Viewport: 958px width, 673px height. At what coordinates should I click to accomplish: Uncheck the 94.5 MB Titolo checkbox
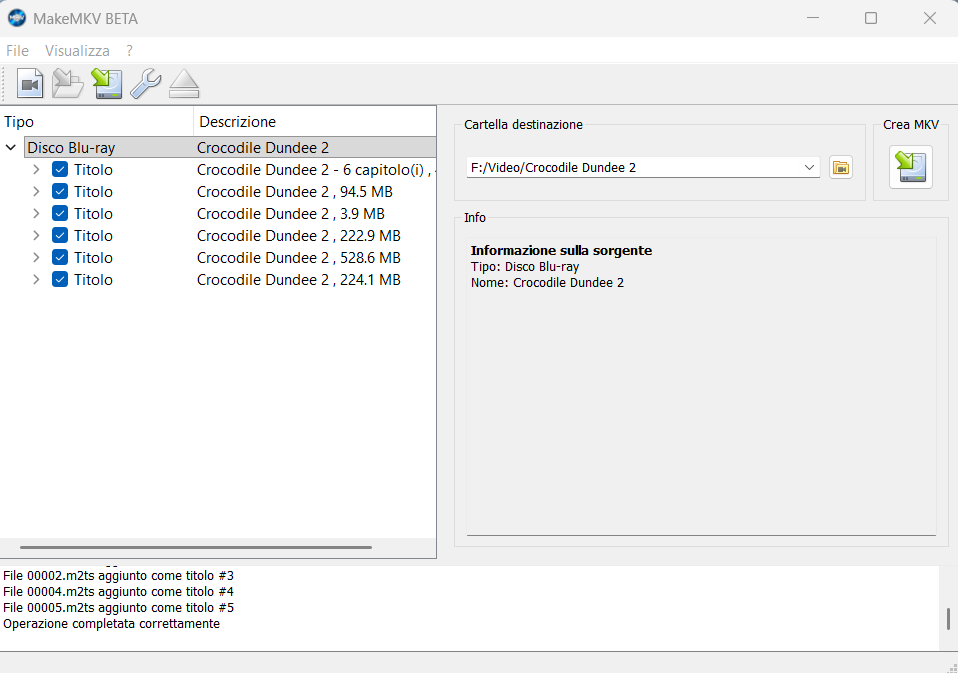click(60, 192)
